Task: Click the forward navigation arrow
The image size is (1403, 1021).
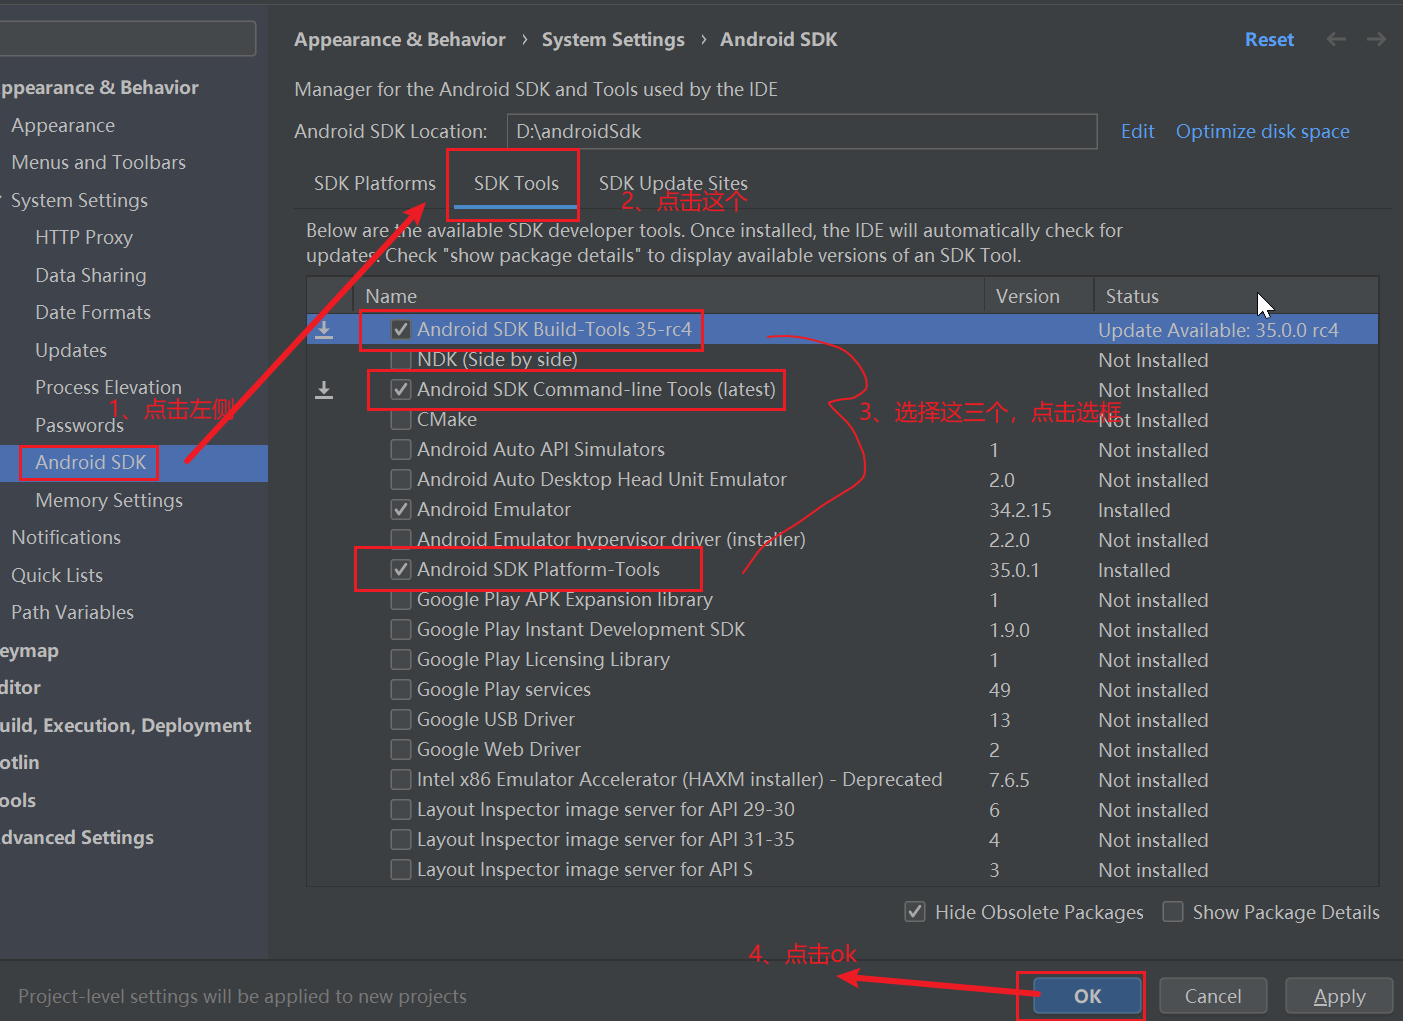Action: 1376,39
